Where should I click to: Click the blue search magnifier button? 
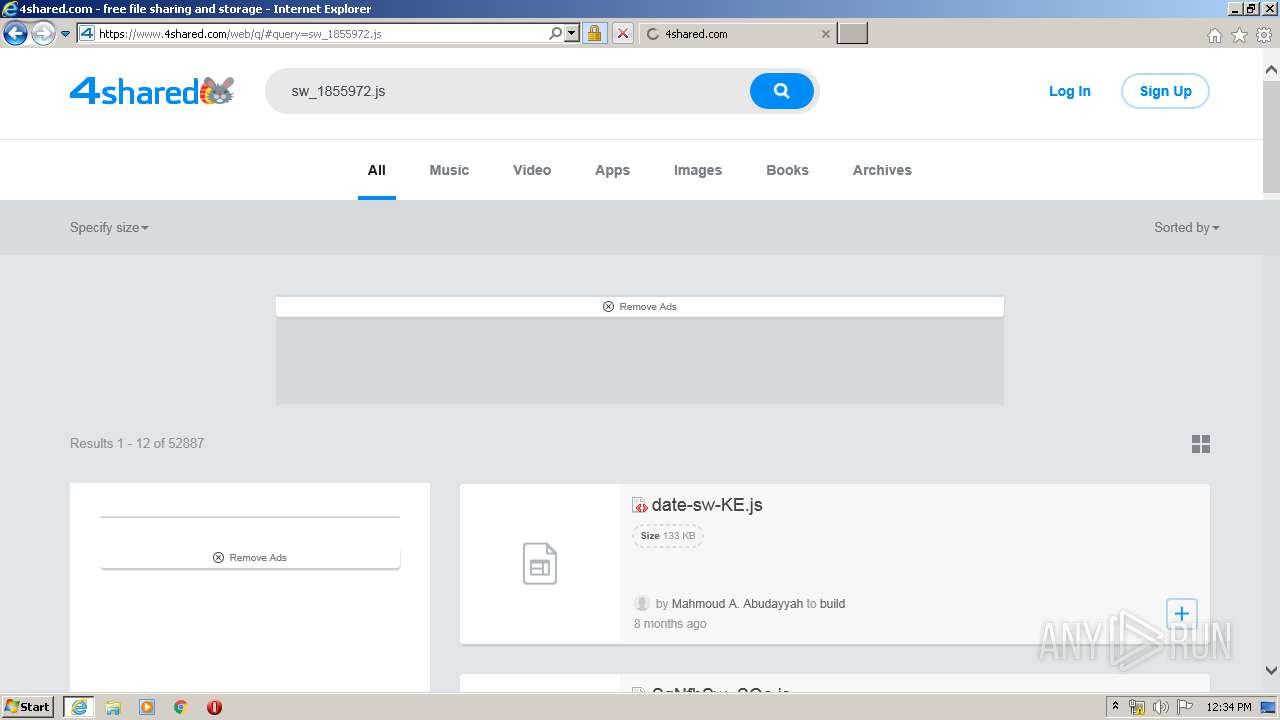coord(782,91)
